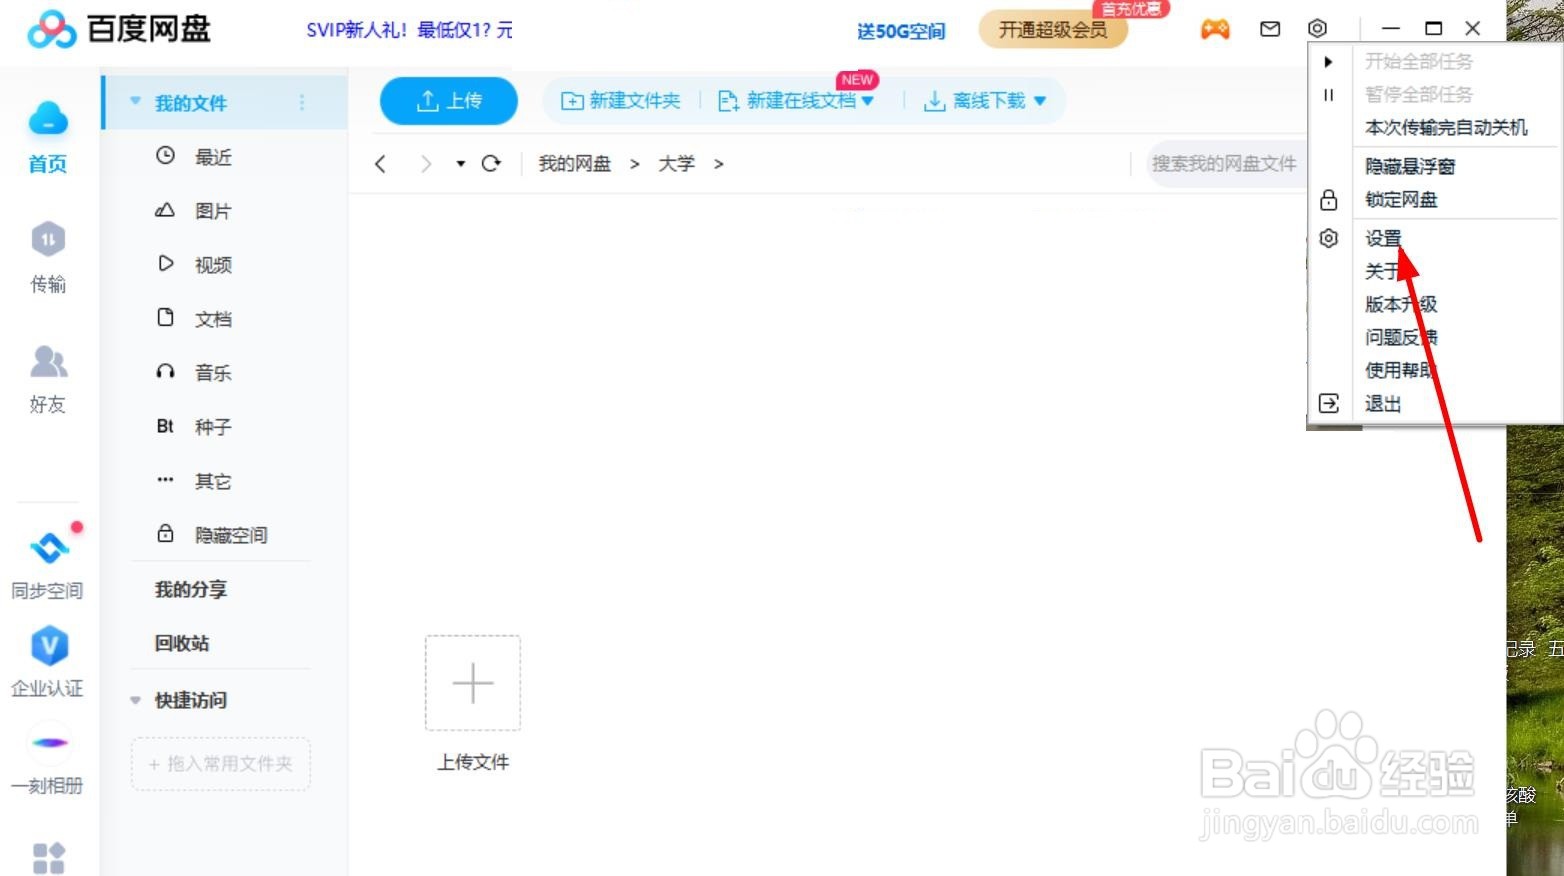1564x876 pixels.
Task: Choose 设置 from the open menu
Action: pyautogui.click(x=1383, y=238)
